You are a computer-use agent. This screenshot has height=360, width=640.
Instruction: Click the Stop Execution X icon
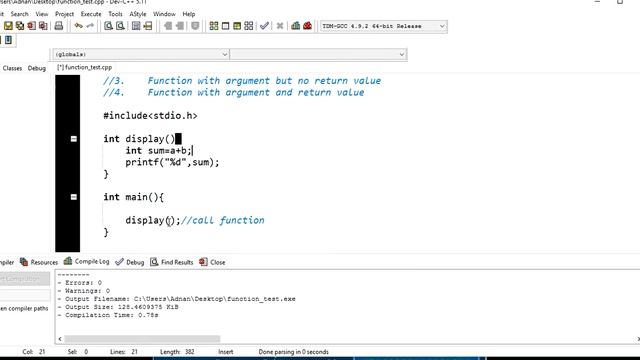[x=280, y=26]
